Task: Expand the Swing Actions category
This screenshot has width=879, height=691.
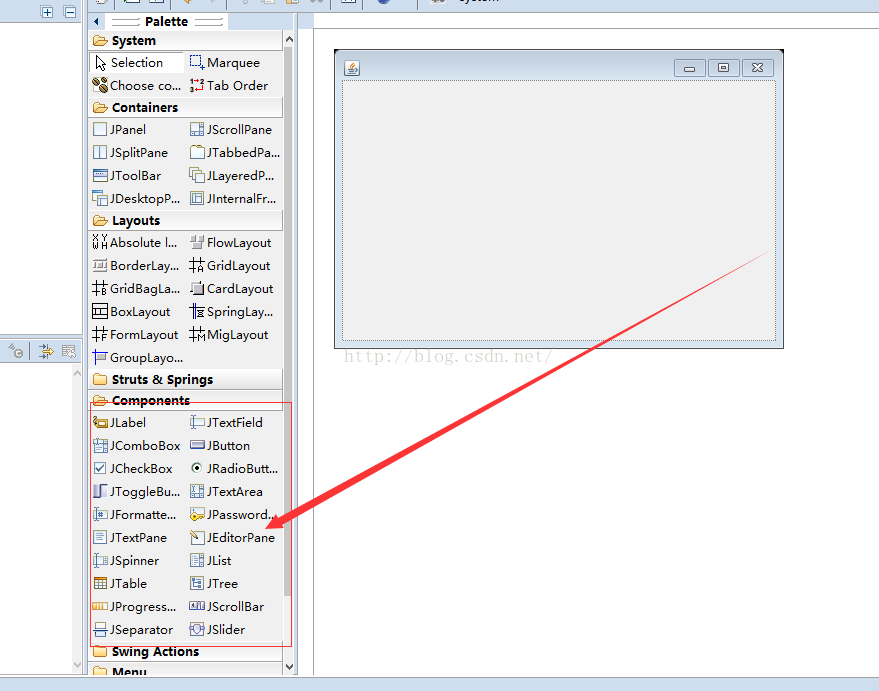Action: [186, 651]
